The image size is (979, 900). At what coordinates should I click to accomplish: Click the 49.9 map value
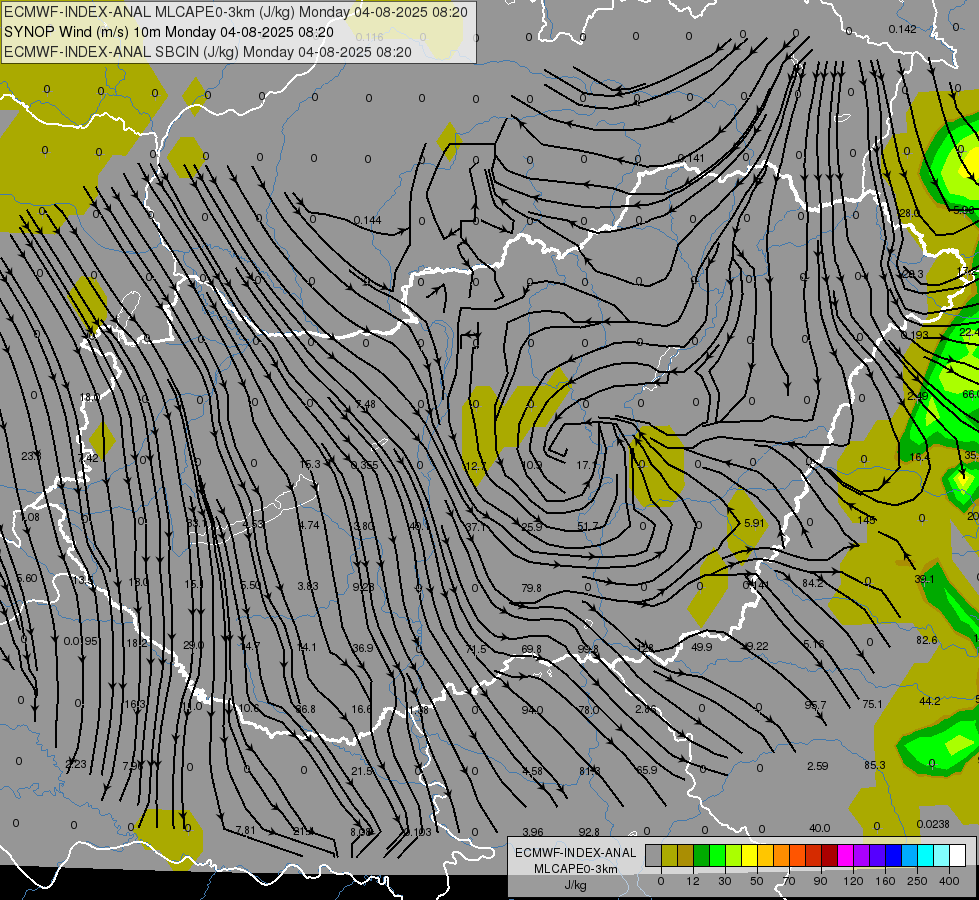pos(702,646)
